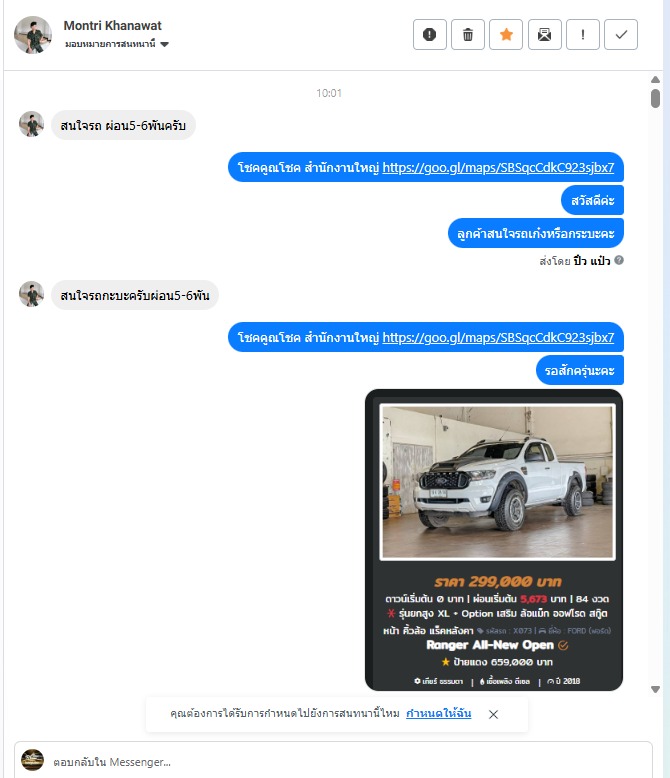This screenshot has width=670, height=778.
Task: Click the exclamation priority icon
Action: pos(583,35)
